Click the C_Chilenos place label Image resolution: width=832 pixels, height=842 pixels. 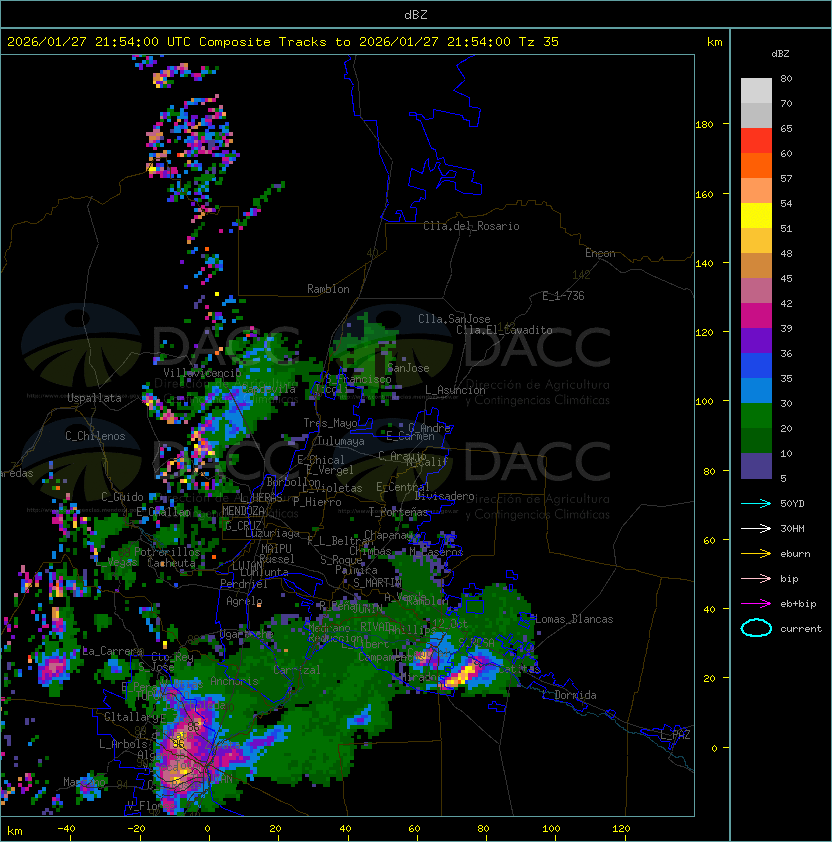95,436
